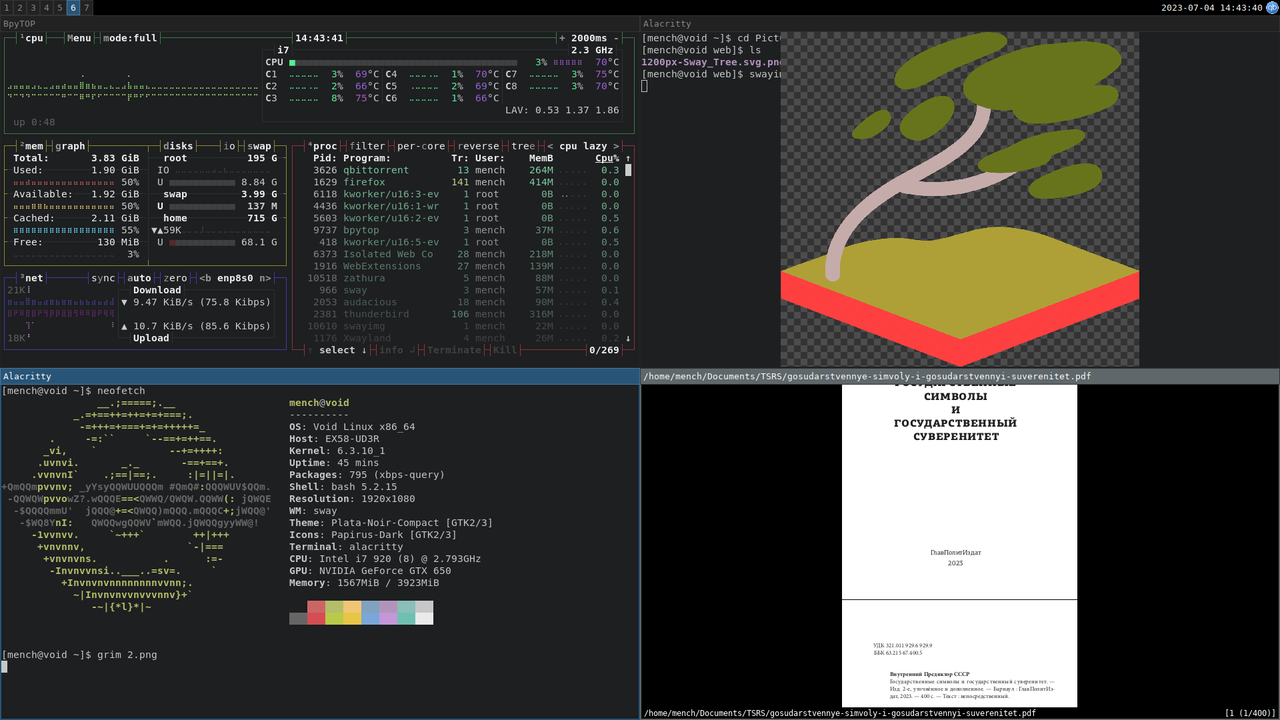Toggle process tree view
1280x720 pixels.
(x=523, y=146)
